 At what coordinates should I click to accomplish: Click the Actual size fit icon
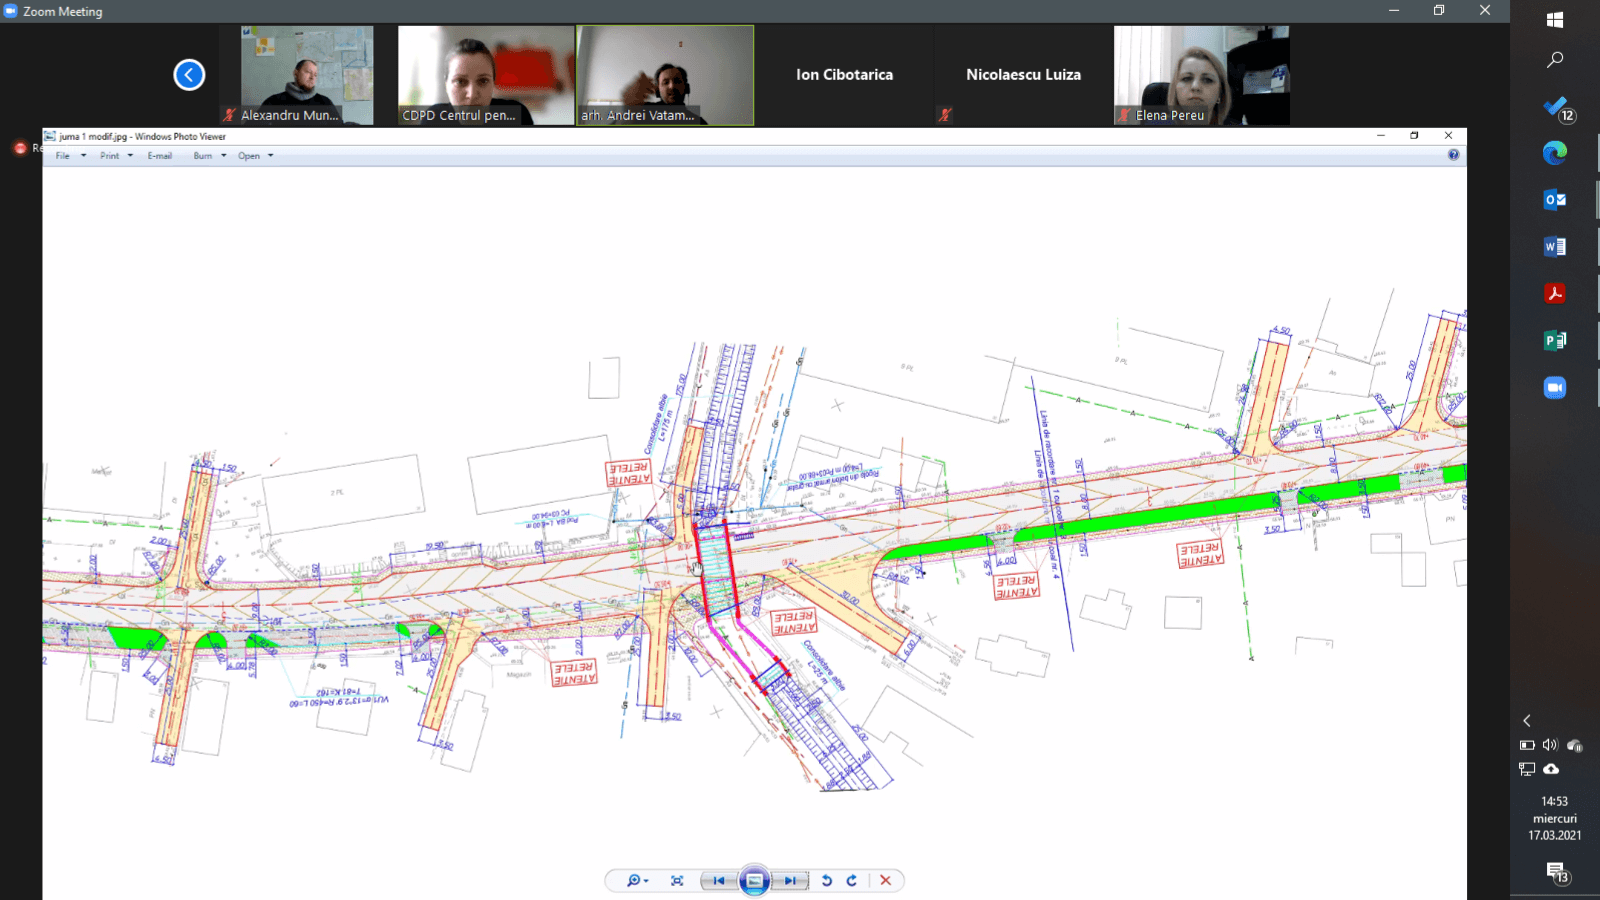click(677, 881)
